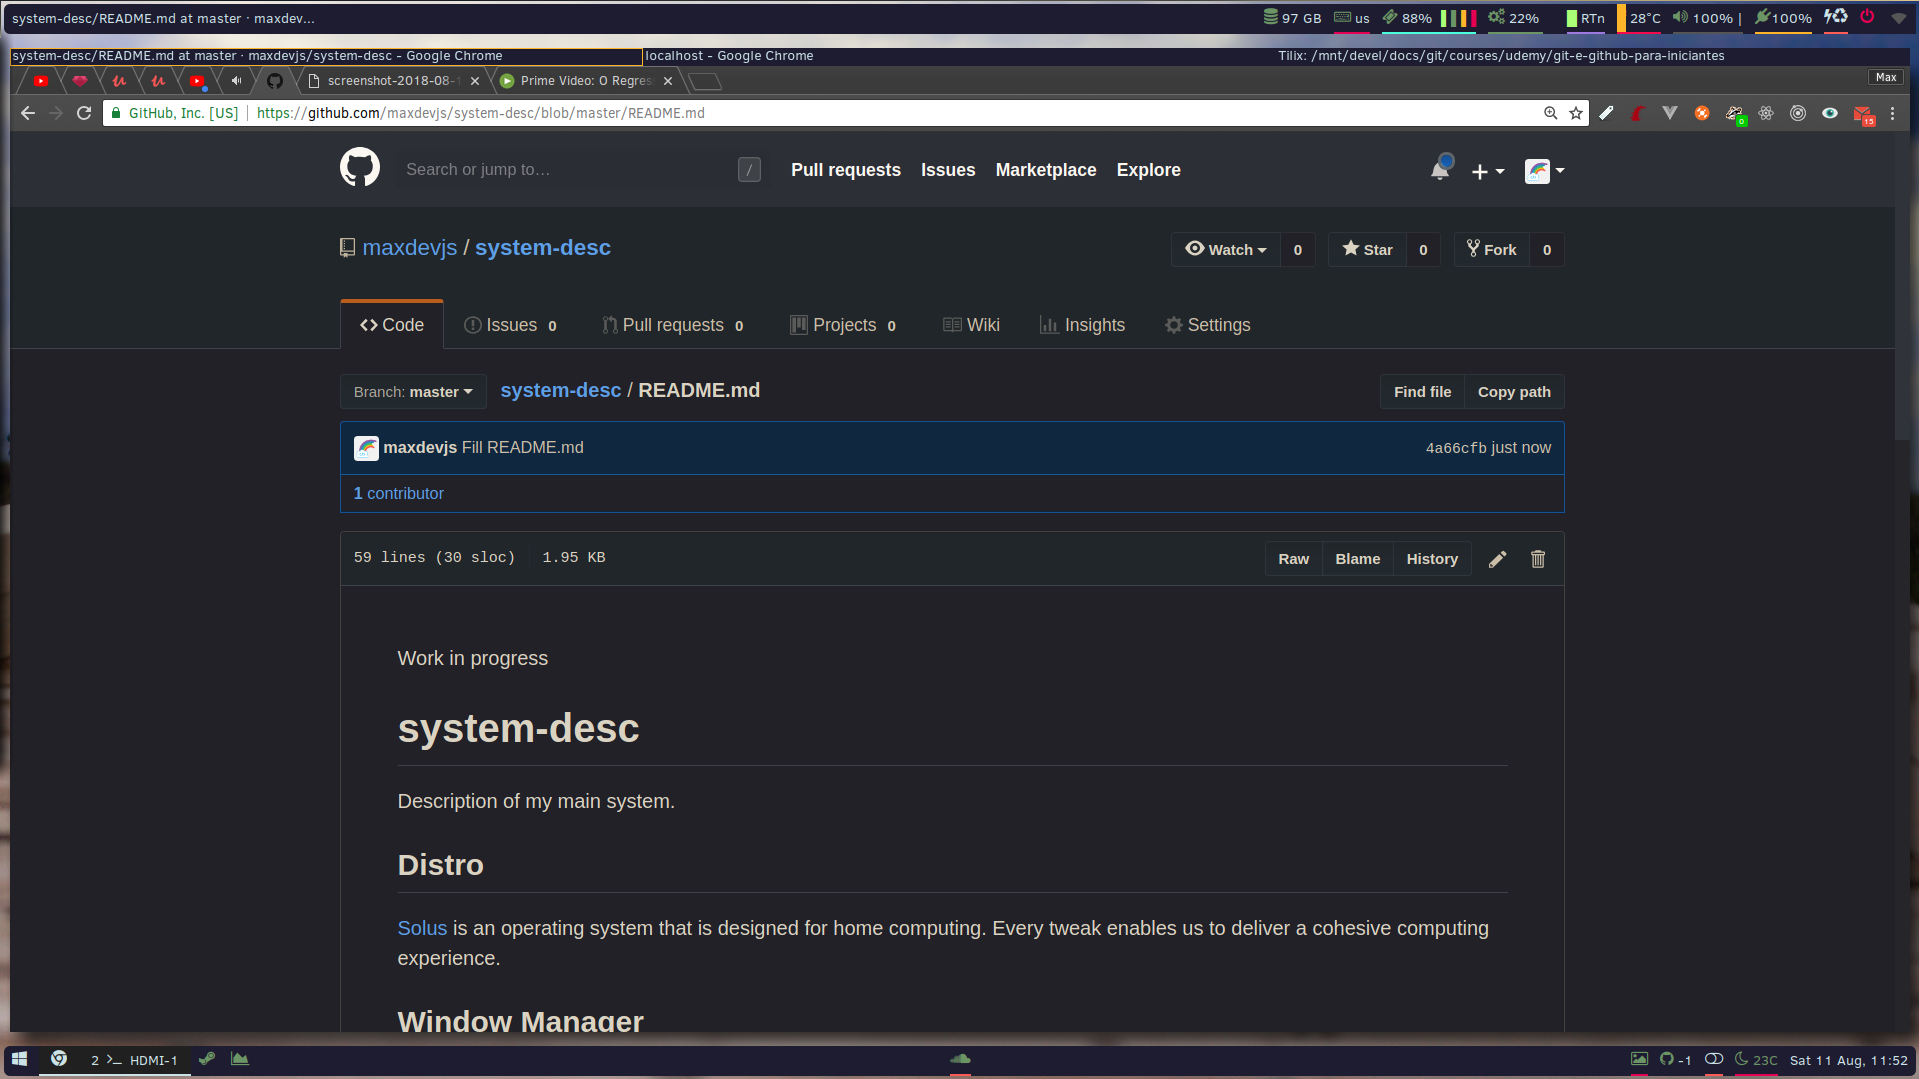Image resolution: width=1919 pixels, height=1079 pixels.
Task: Expand the Watch dropdown
Action: click(1226, 250)
